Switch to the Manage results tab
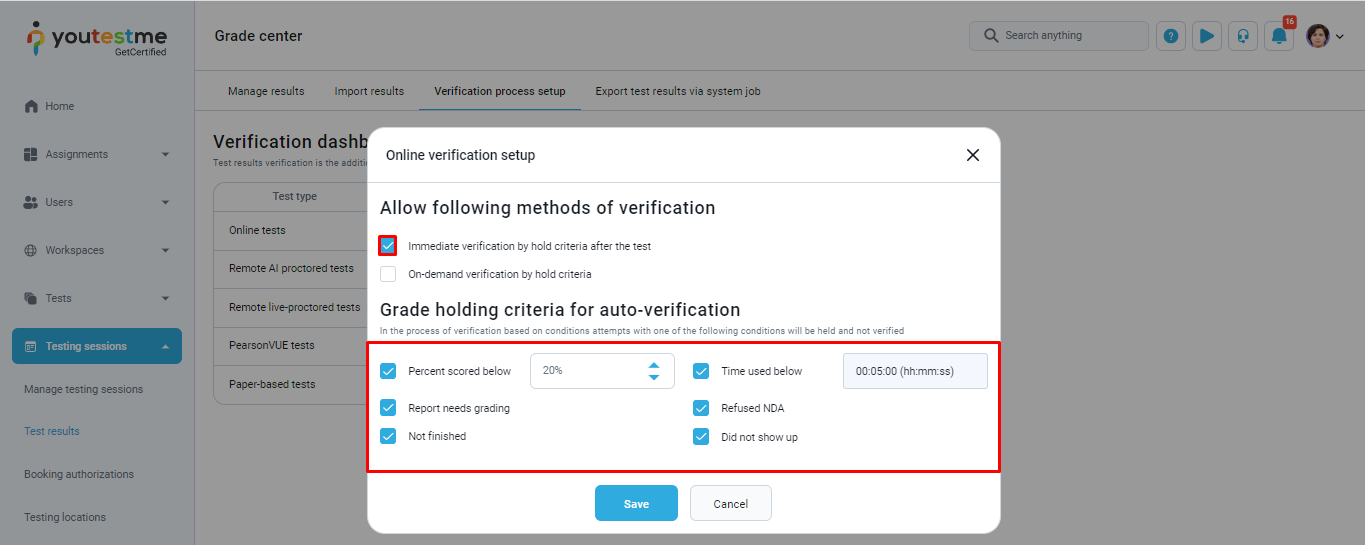 point(266,91)
